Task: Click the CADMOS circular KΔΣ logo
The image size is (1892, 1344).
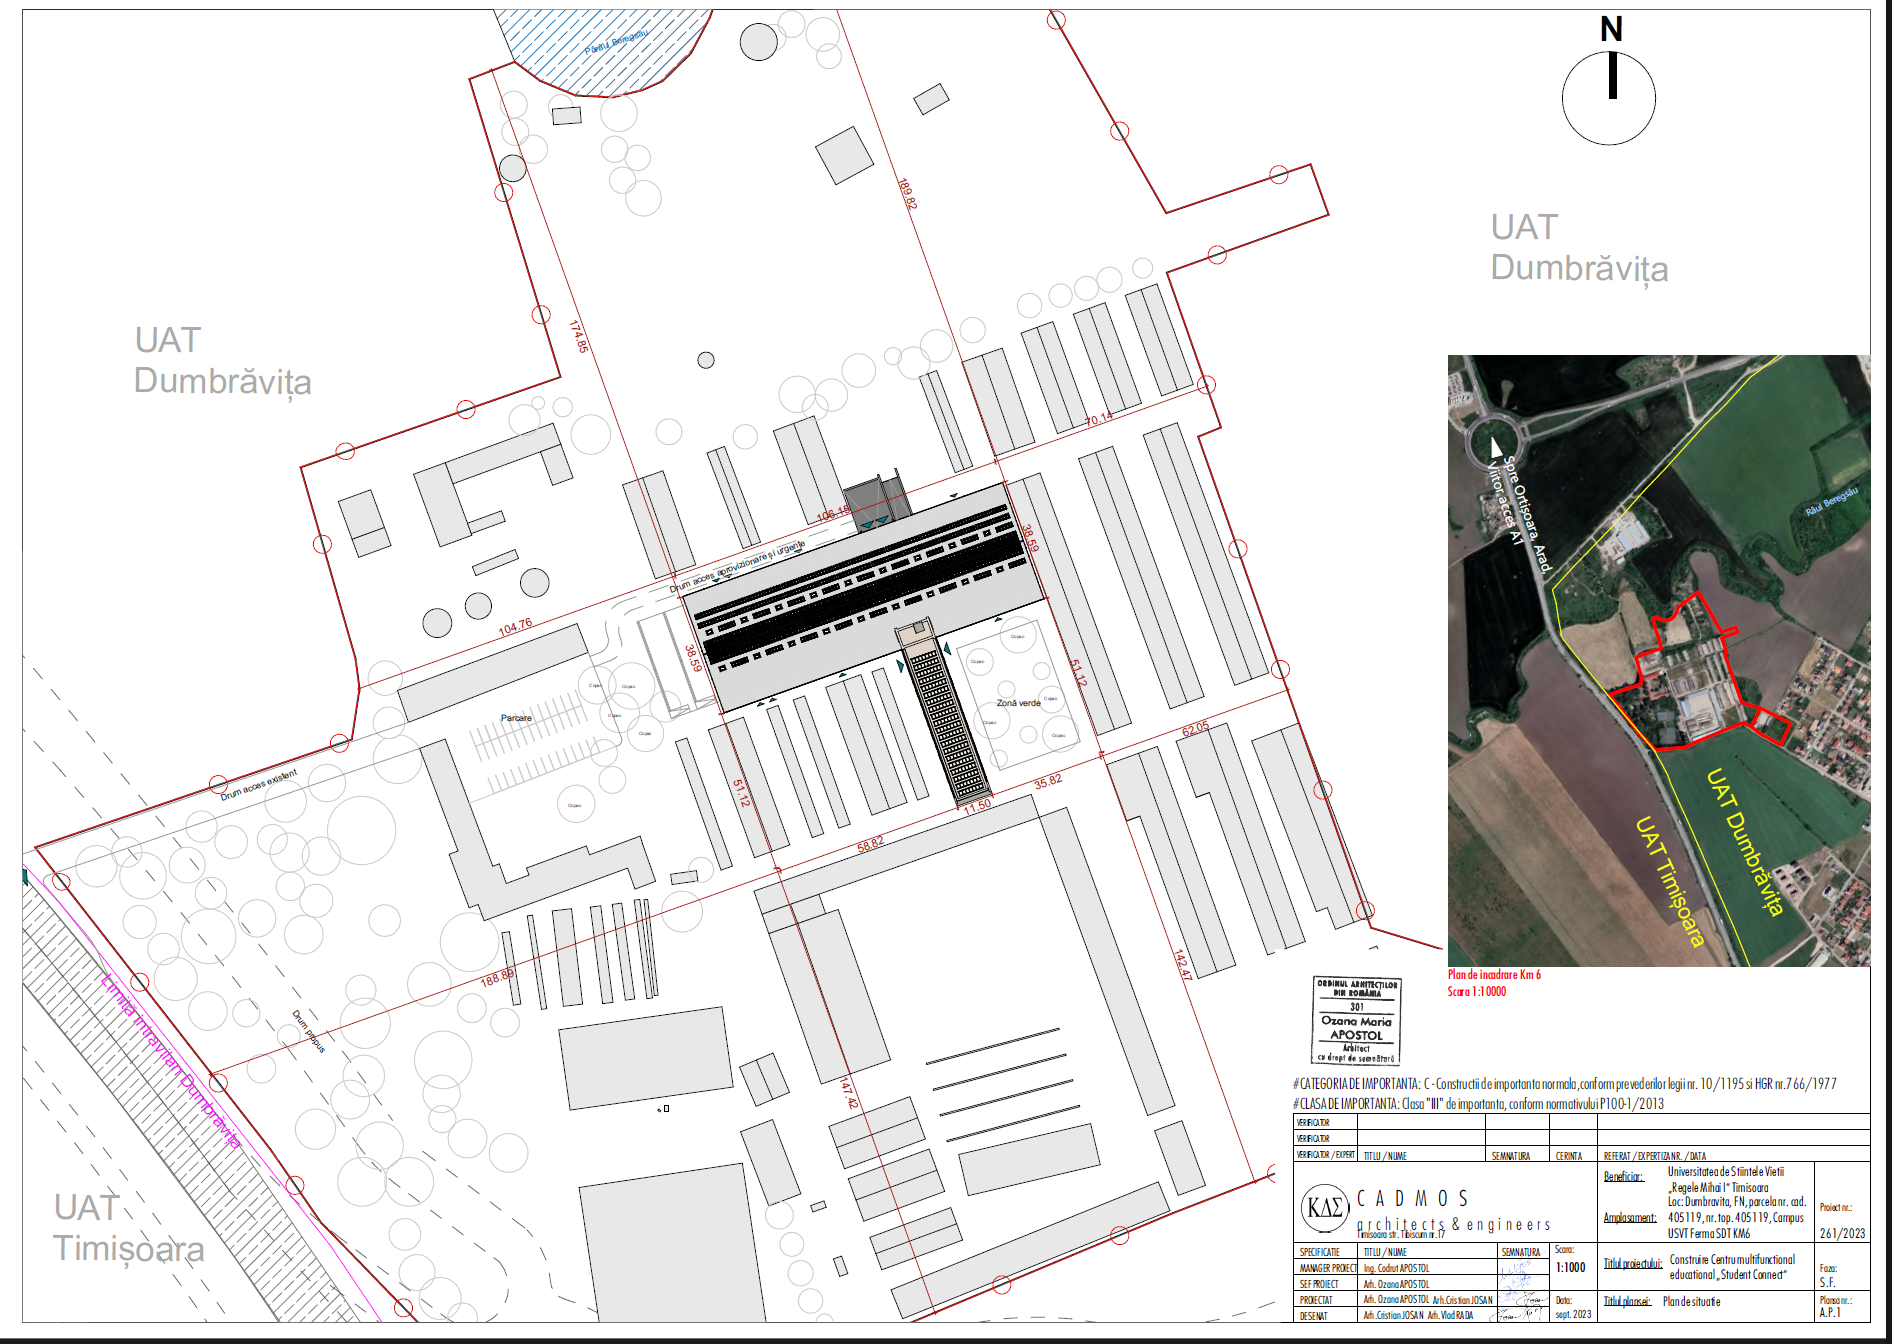Action: [x=1325, y=1208]
